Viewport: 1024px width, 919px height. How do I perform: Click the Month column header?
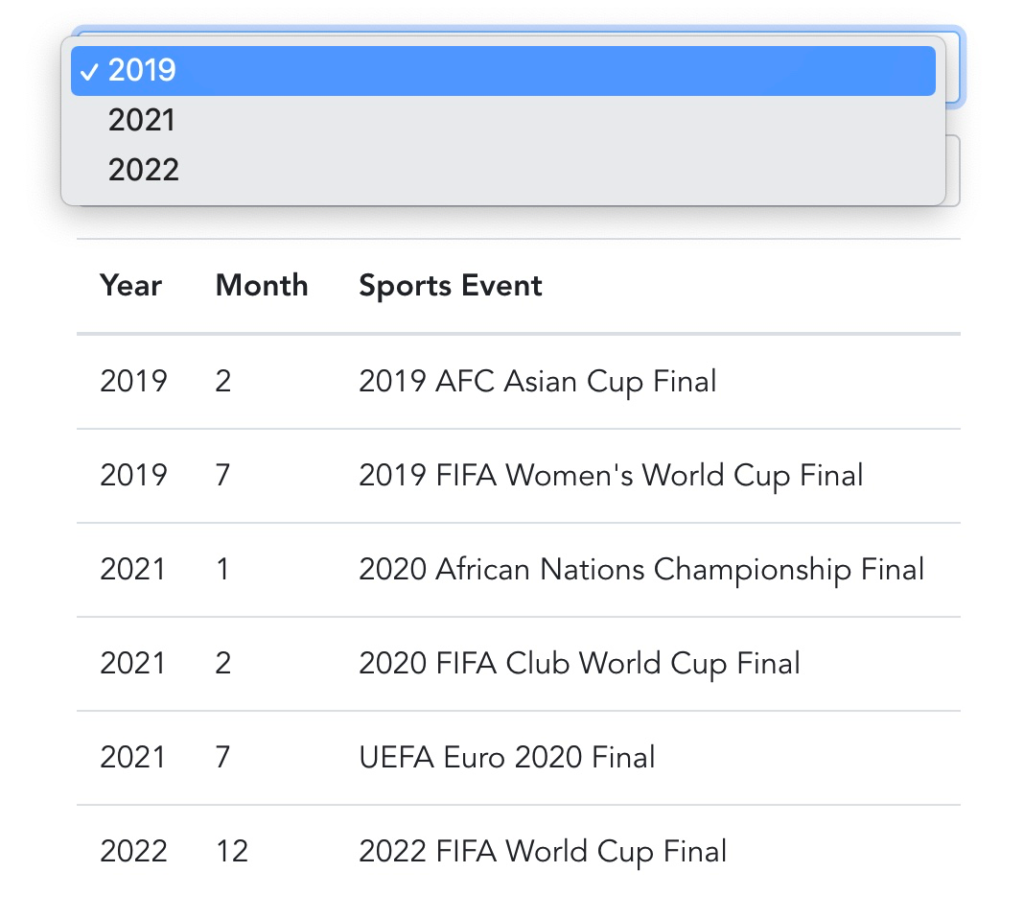[262, 285]
